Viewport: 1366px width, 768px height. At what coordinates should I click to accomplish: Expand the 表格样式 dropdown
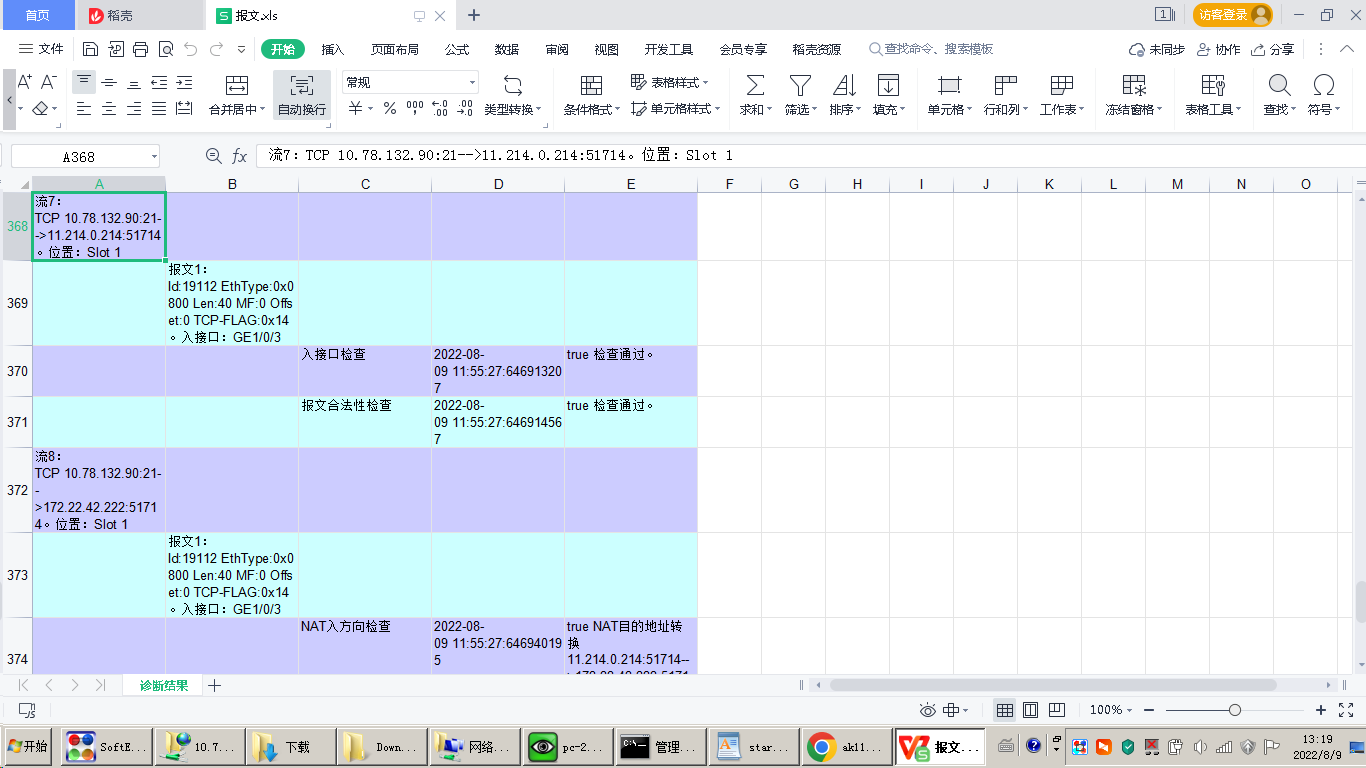click(705, 82)
